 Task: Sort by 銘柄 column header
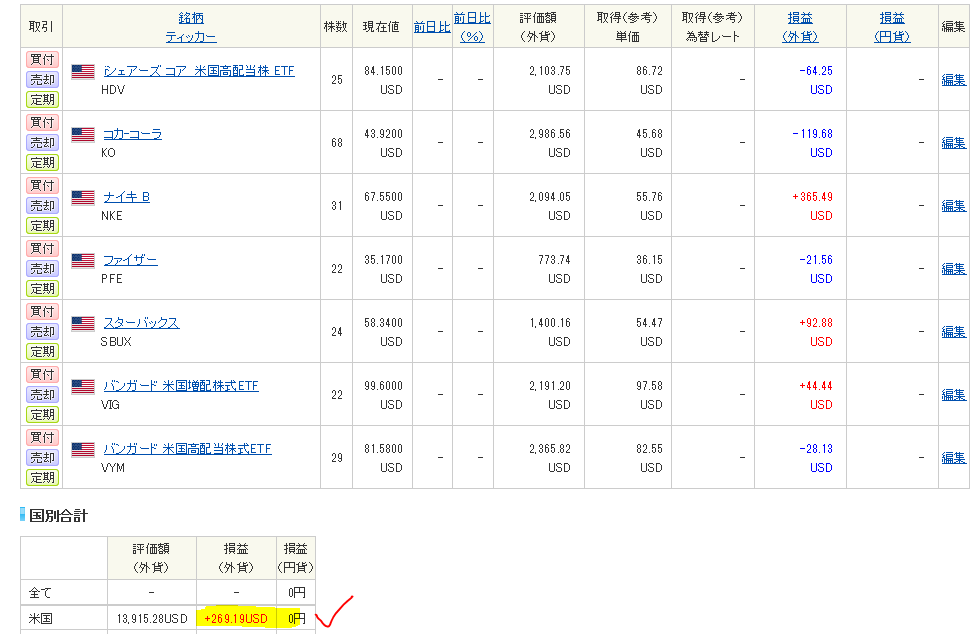click(x=191, y=18)
